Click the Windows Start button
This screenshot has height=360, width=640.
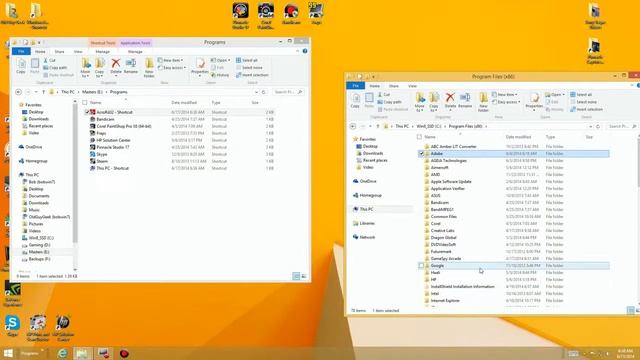point(8,353)
